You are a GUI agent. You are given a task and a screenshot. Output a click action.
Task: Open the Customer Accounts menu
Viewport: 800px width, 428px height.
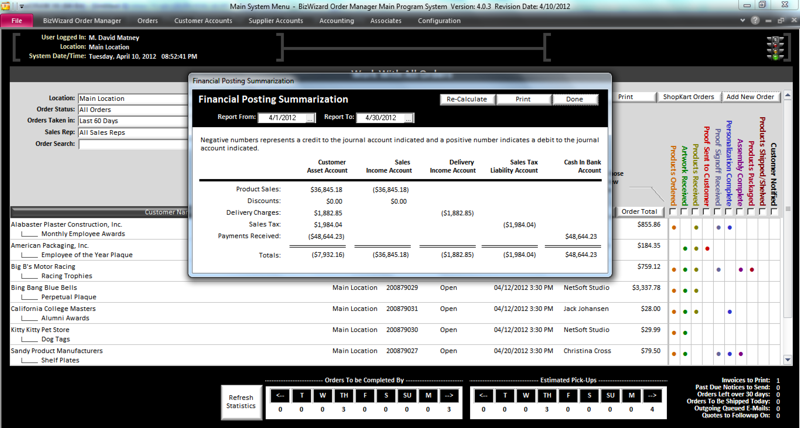click(203, 20)
